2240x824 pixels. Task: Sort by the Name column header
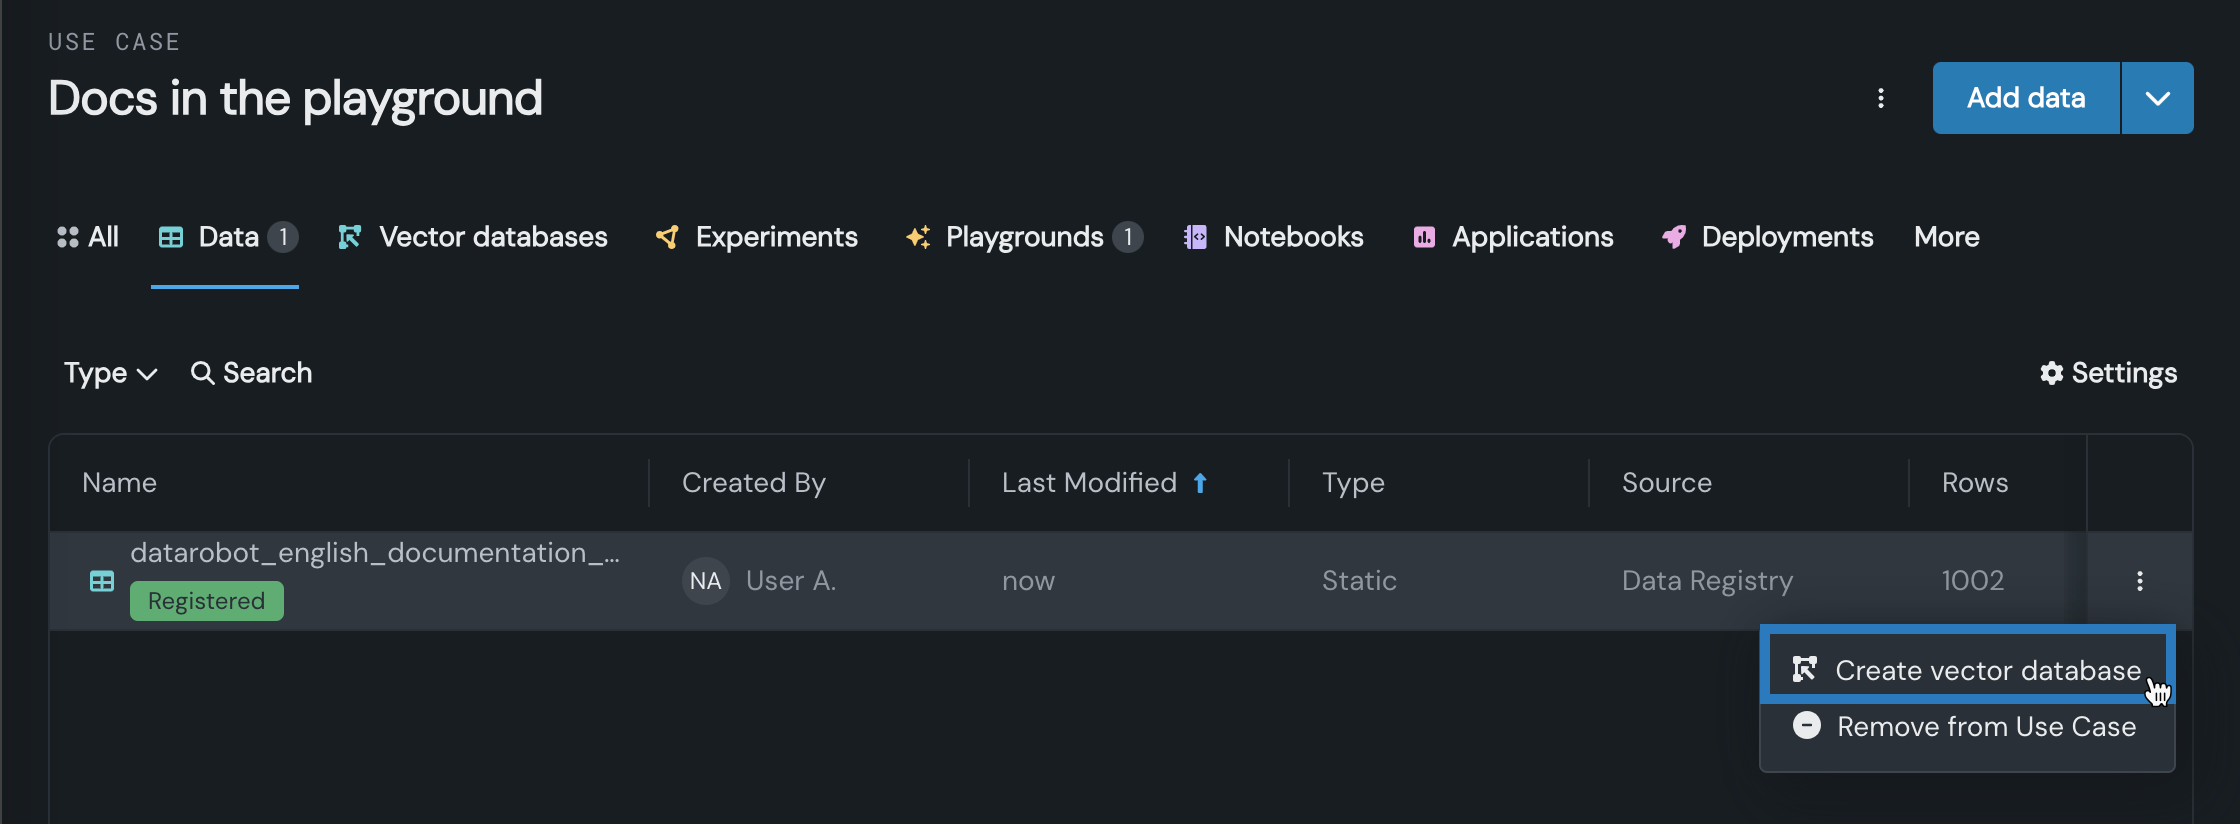(x=120, y=483)
